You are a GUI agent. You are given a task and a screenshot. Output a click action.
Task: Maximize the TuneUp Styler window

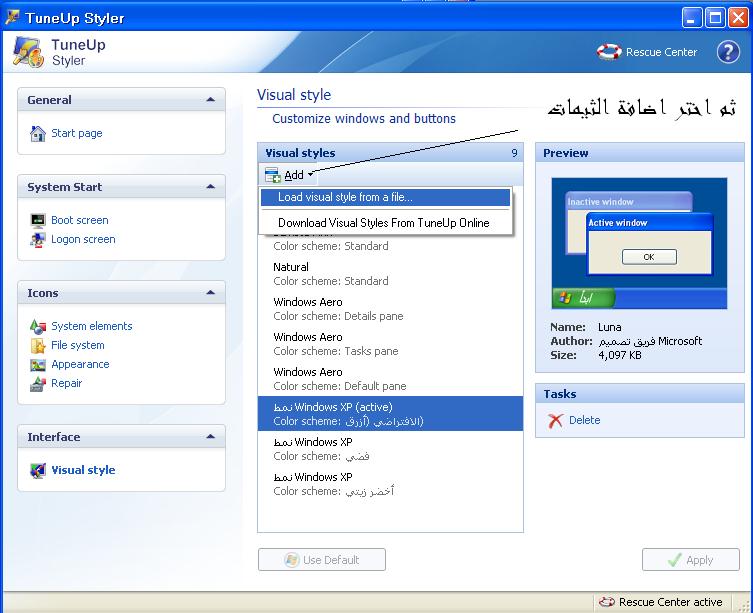coord(715,18)
